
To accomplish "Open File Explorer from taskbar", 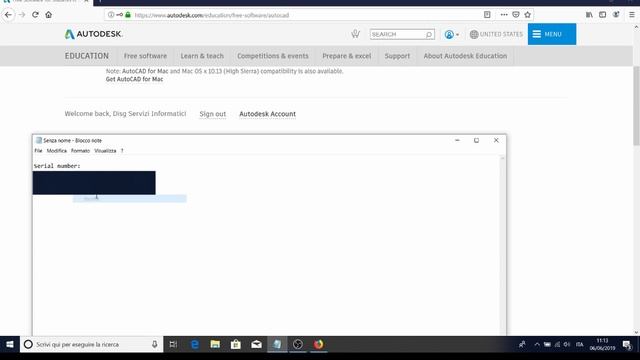I will point(215,344).
